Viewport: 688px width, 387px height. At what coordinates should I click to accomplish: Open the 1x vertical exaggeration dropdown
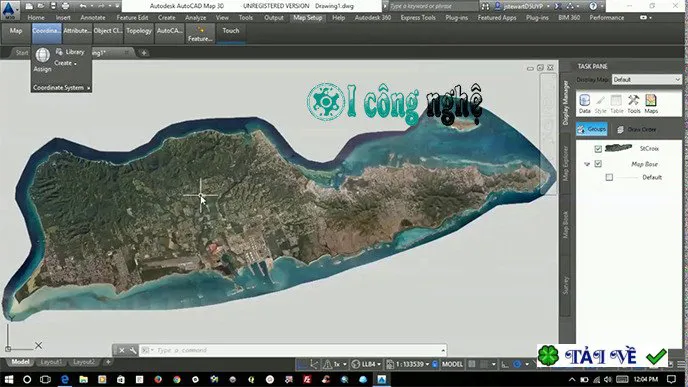pyautogui.click(x=345, y=364)
